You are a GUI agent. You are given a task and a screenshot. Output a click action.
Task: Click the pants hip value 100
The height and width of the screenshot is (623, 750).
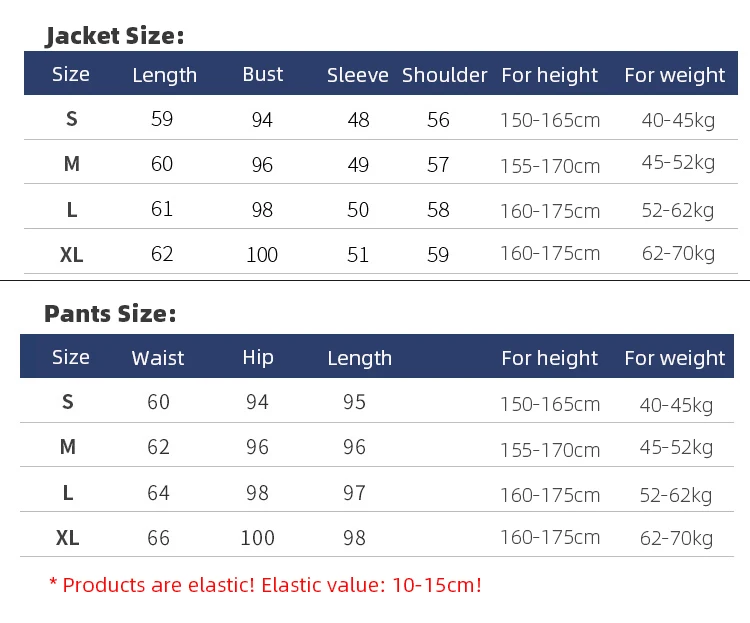[257, 538]
